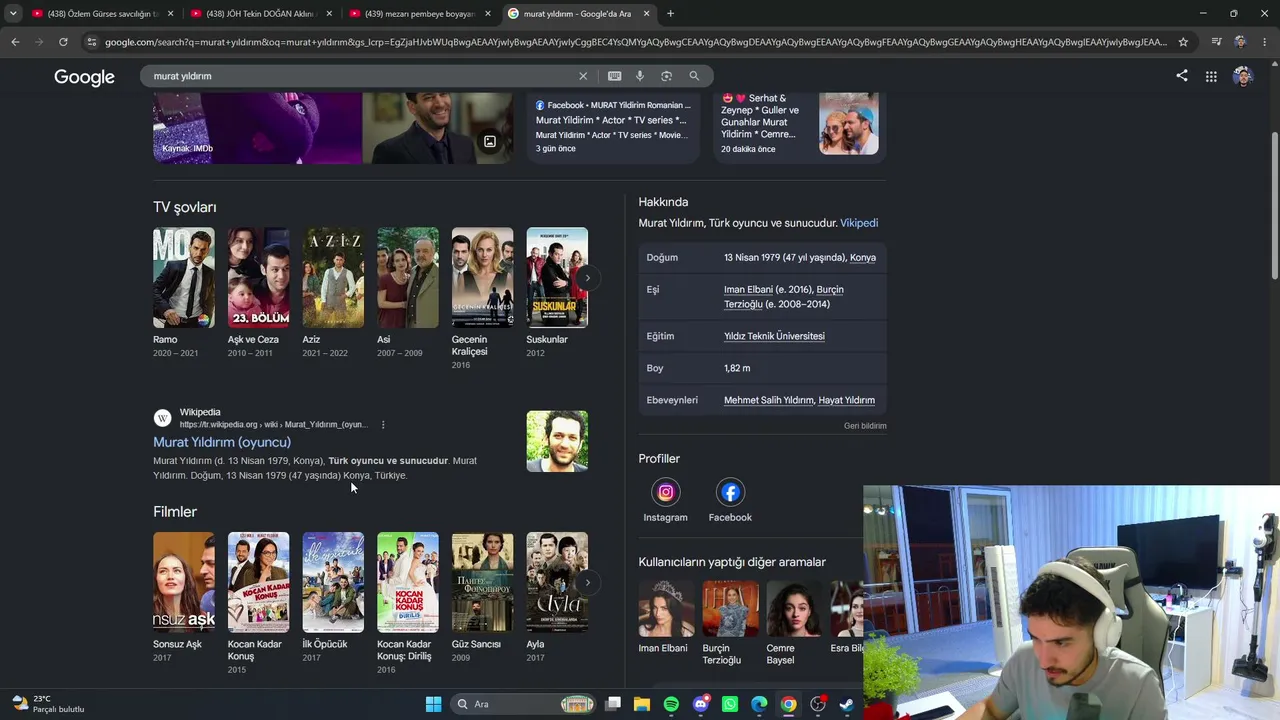This screenshot has height=720, width=1280.
Task: Share the search results page
Action: pyautogui.click(x=1182, y=76)
